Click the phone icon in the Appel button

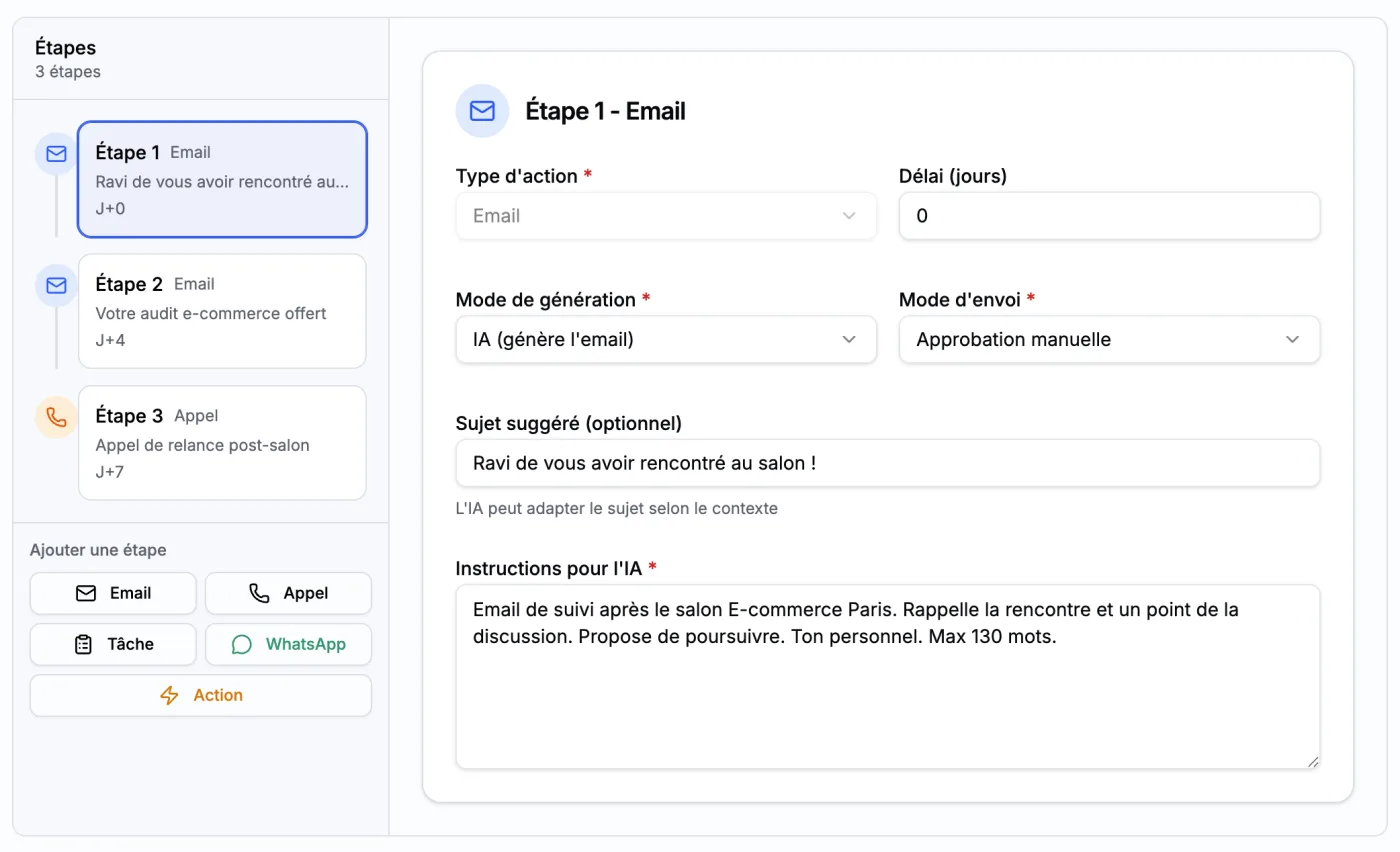pyautogui.click(x=259, y=593)
